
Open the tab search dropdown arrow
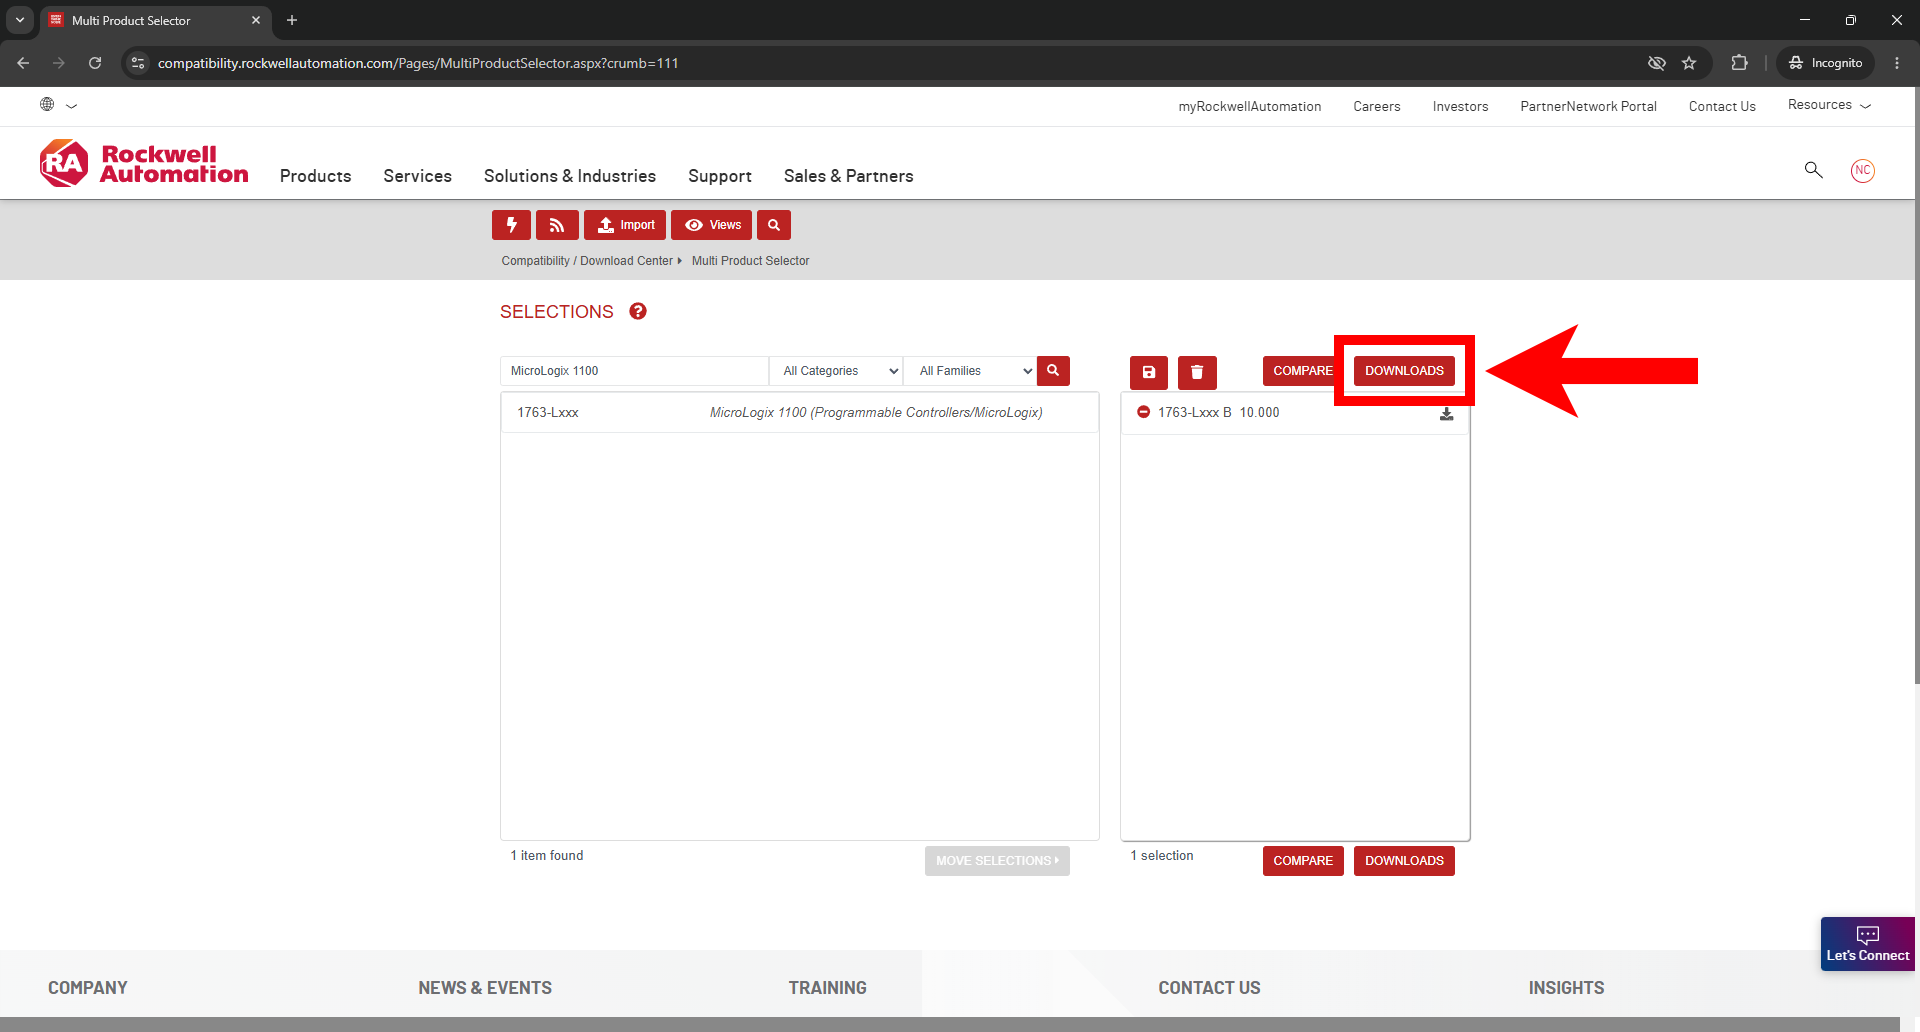tap(20, 20)
